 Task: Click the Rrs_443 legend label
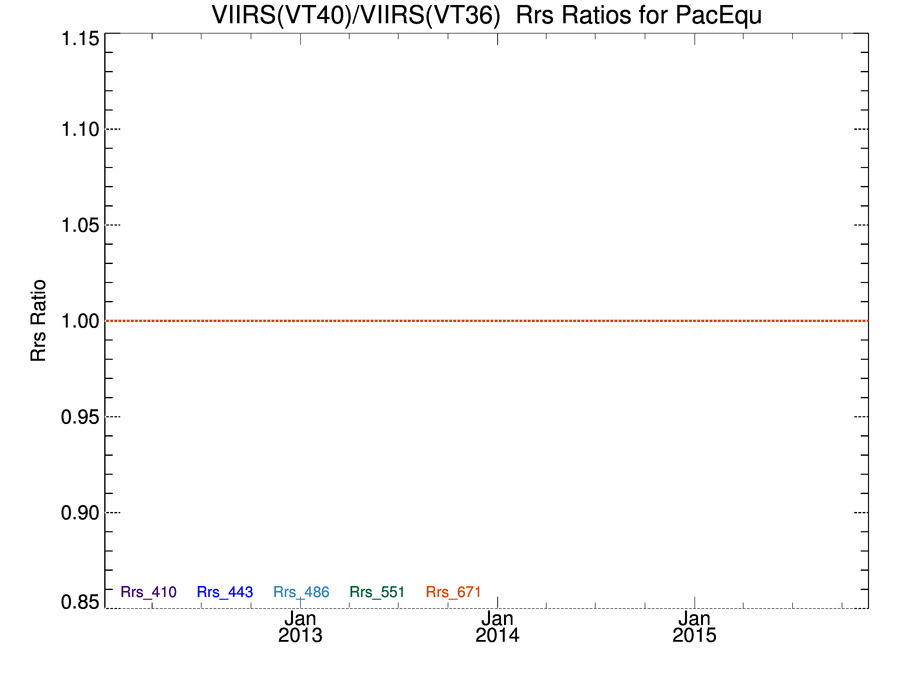point(225,592)
